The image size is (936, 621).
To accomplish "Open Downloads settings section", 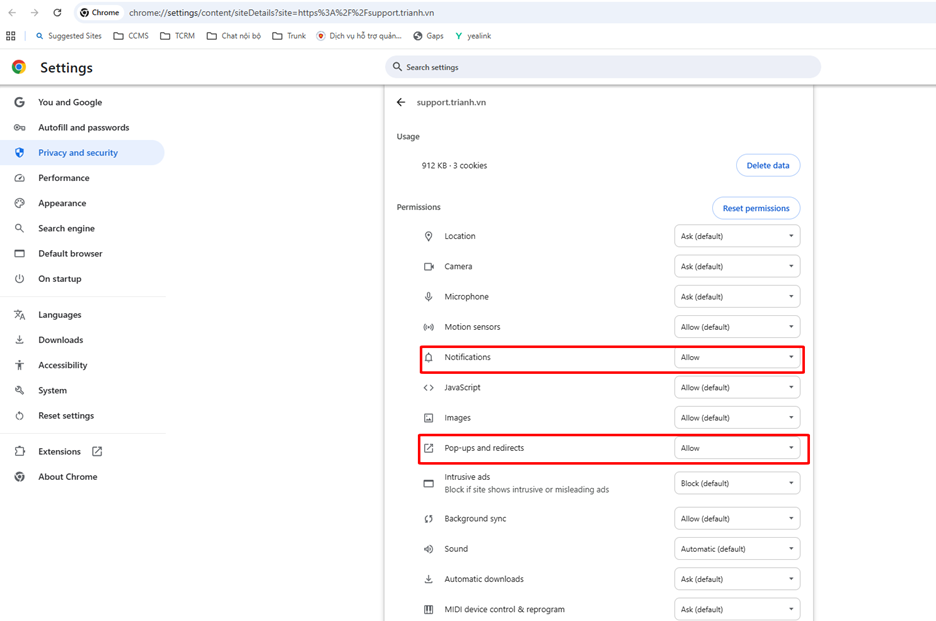I will click(82, 340).
